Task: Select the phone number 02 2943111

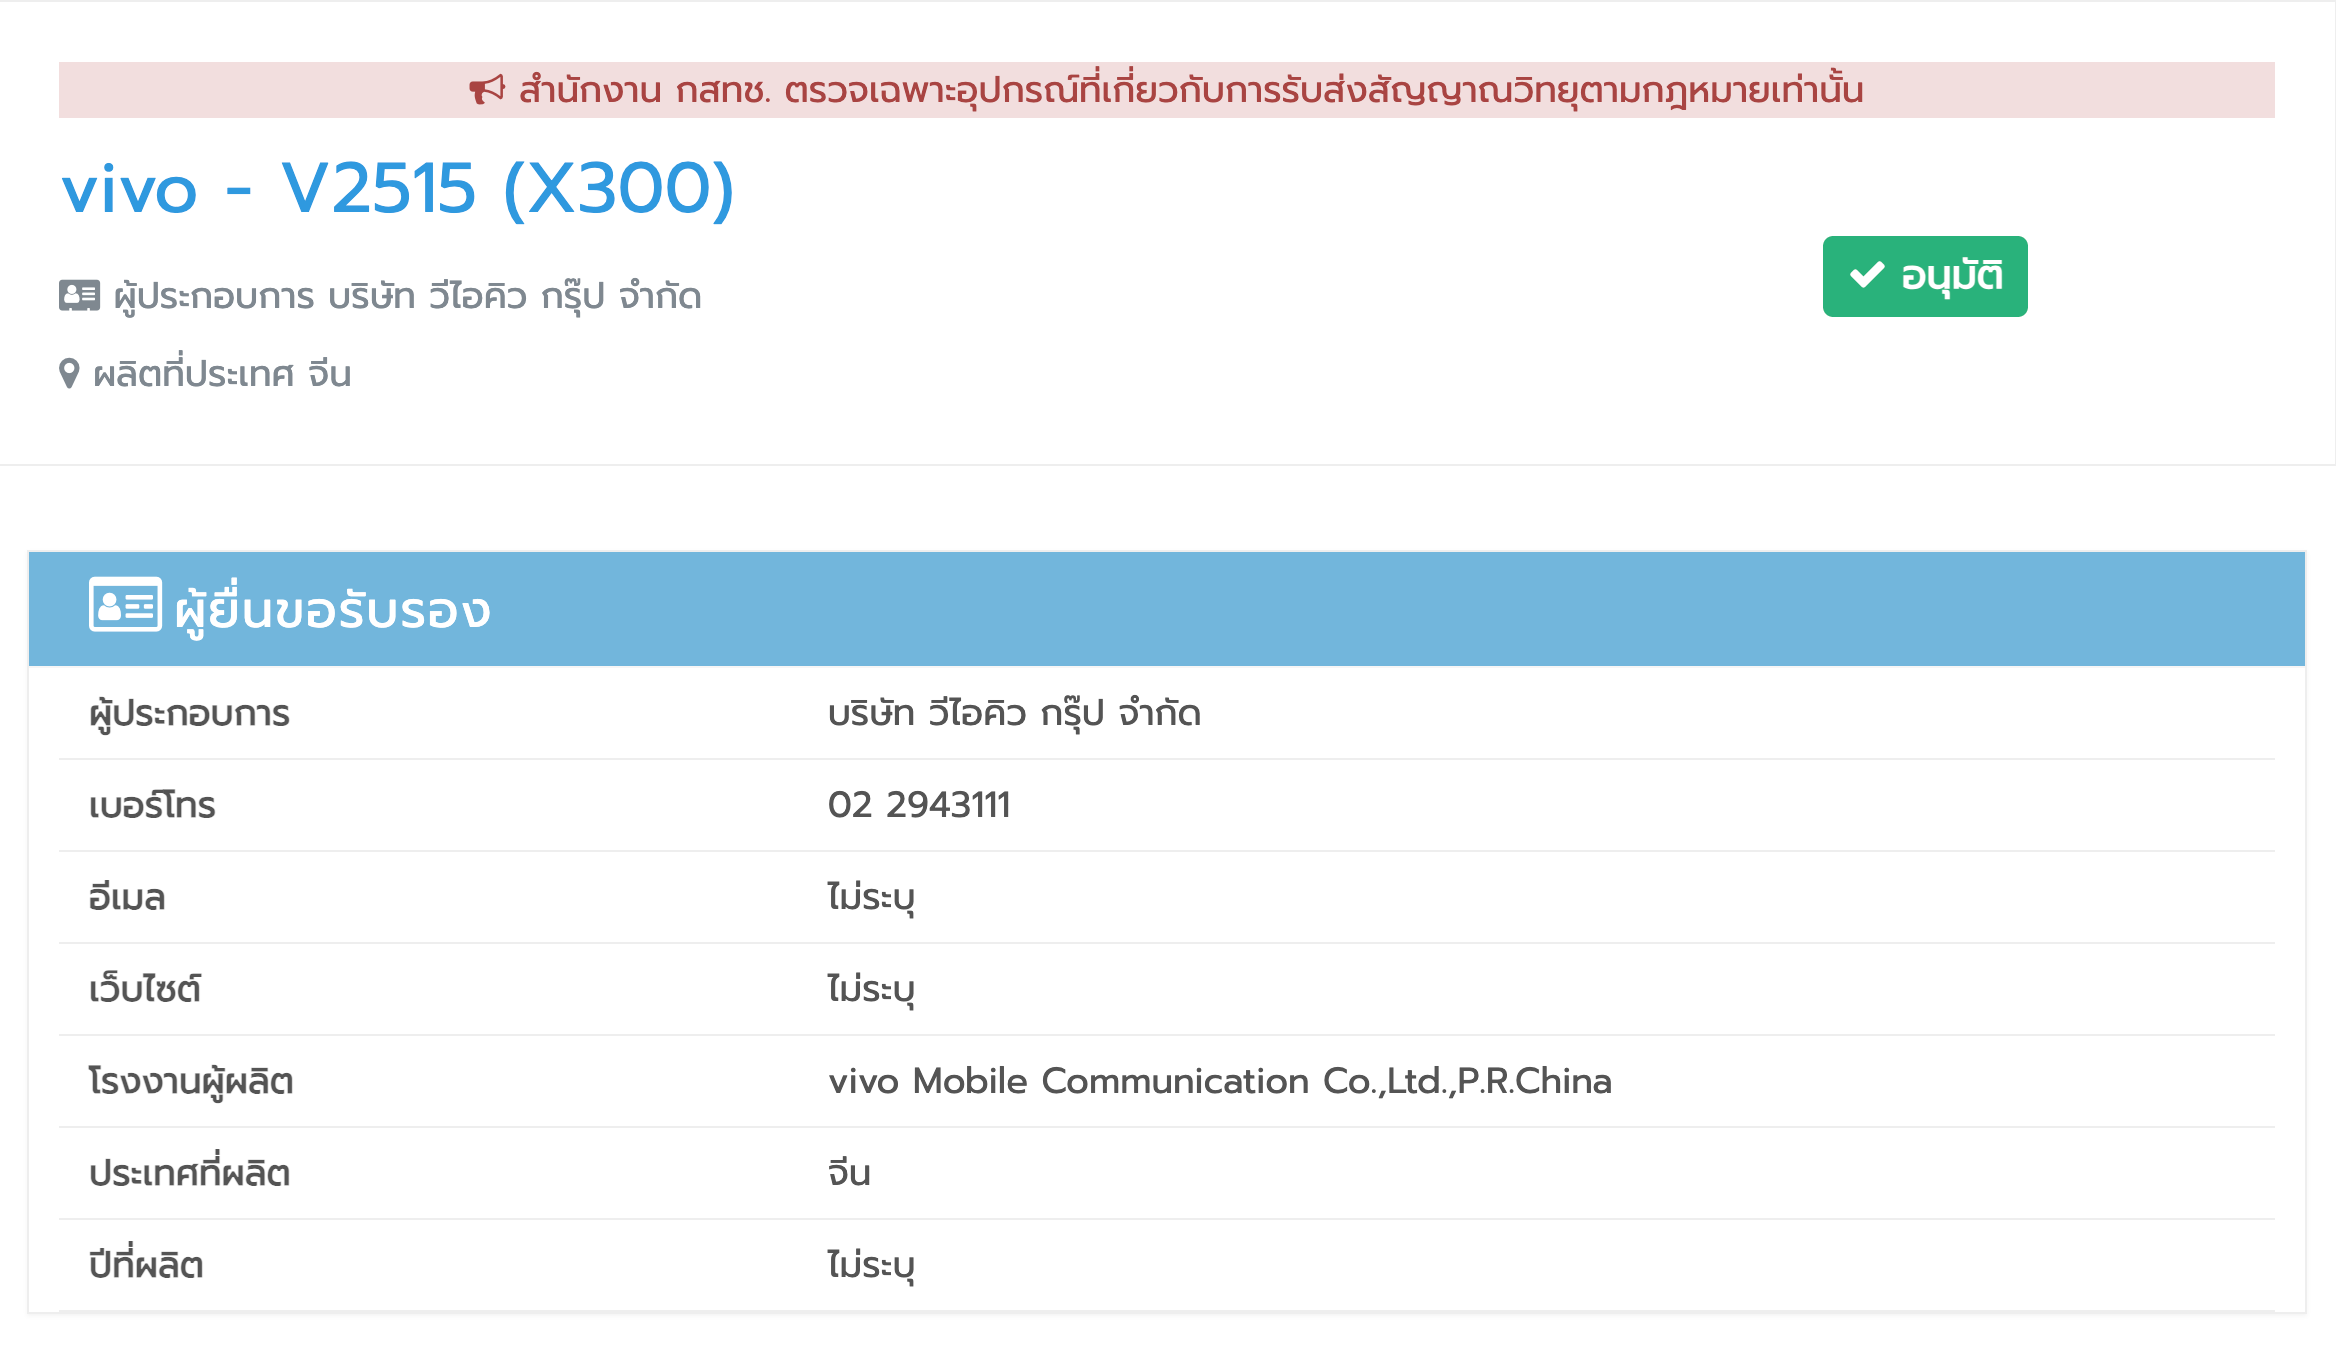Action: [919, 805]
